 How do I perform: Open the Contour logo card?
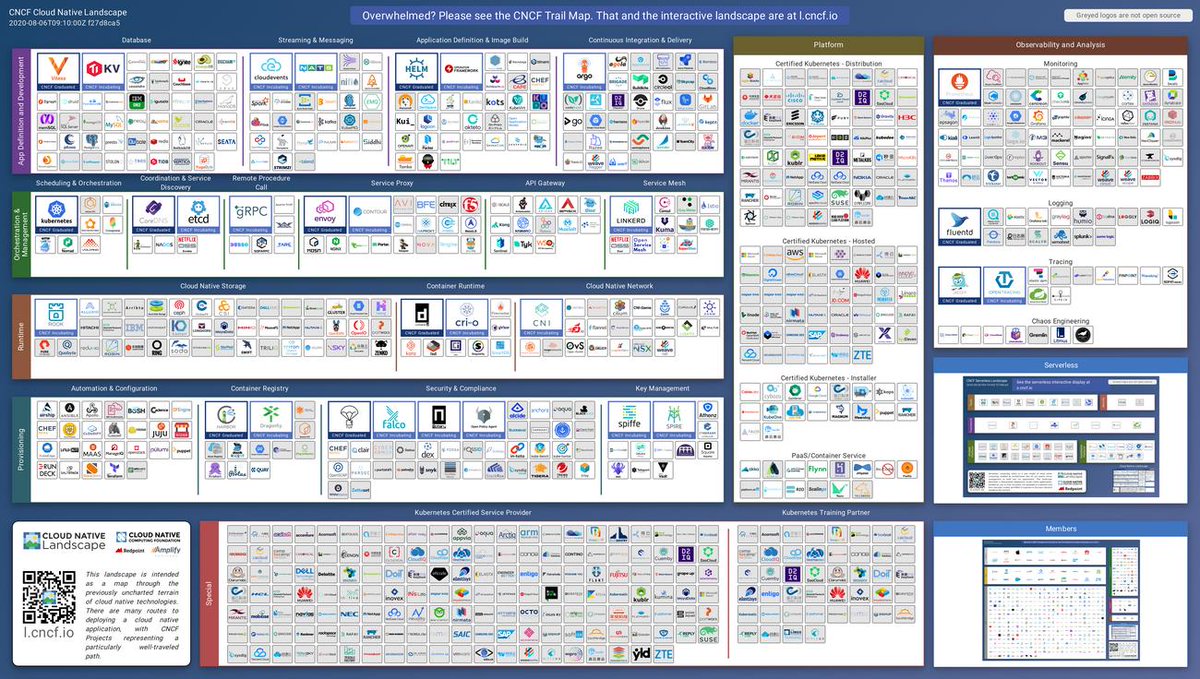(370, 214)
